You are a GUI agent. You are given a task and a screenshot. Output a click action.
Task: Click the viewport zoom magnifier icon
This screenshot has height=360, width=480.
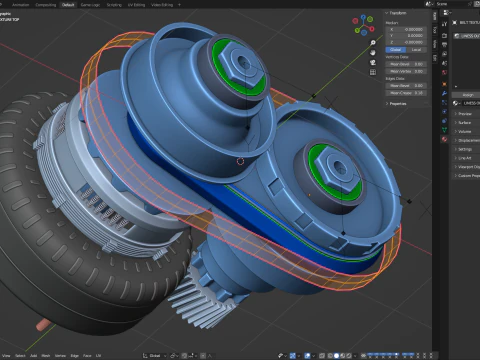[x=373, y=43]
